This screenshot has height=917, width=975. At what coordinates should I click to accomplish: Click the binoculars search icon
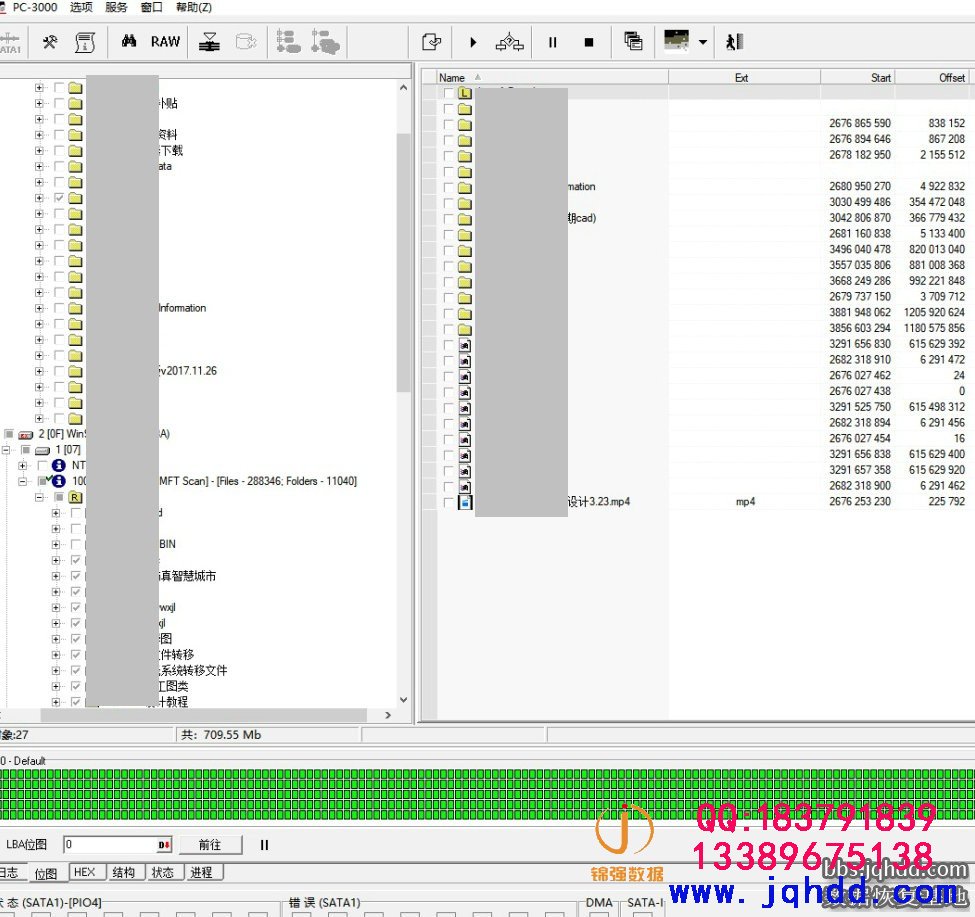[x=129, y=42]
